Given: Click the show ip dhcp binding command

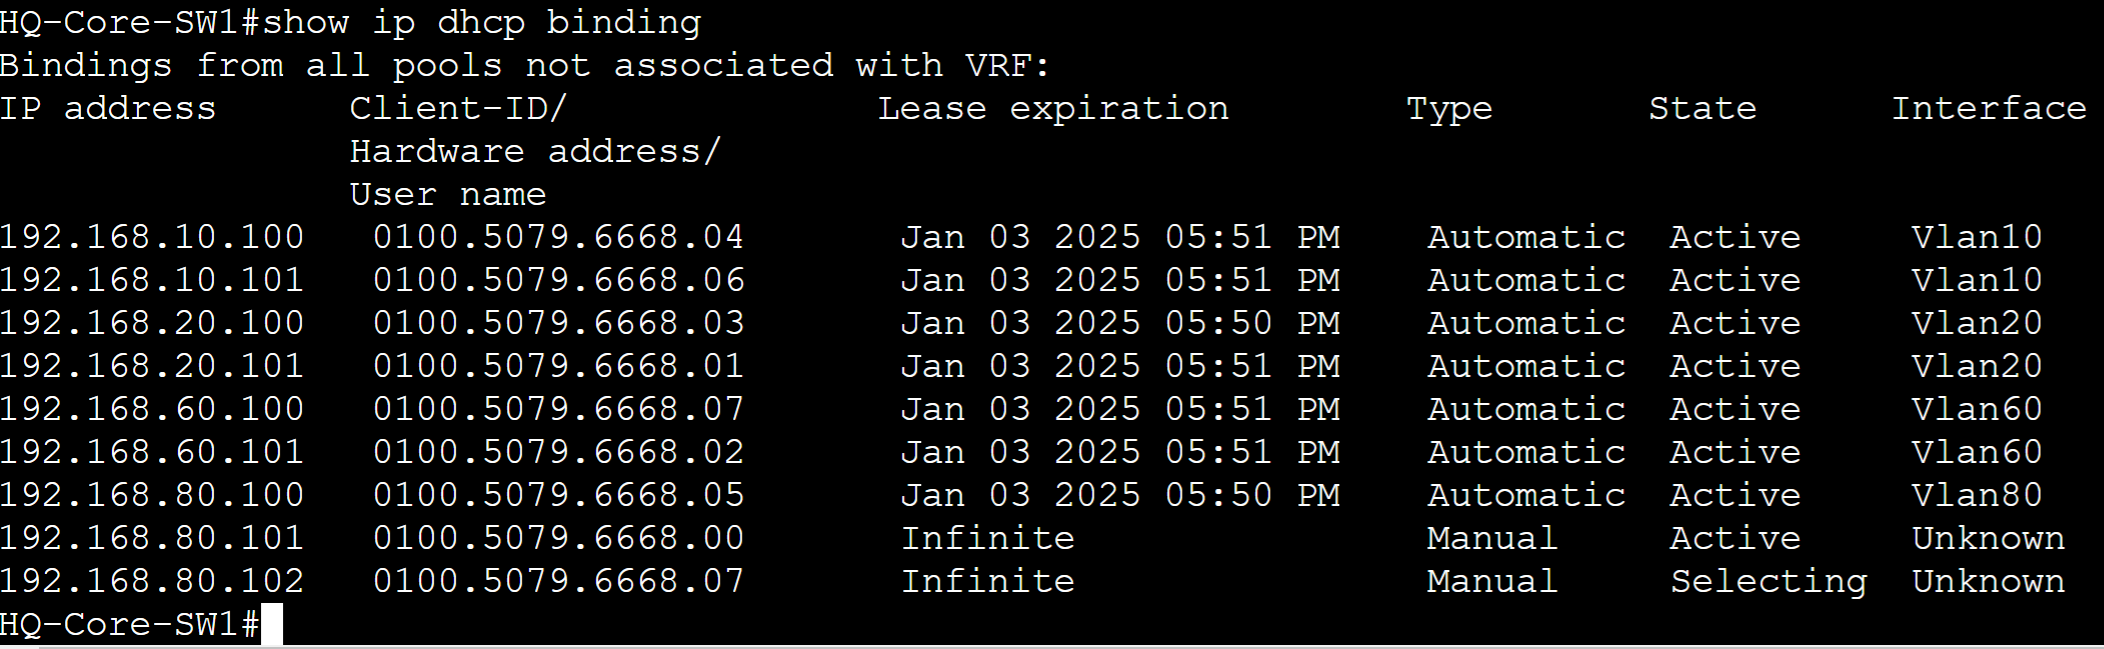Looking at the screenshot, I should [482, 23].
